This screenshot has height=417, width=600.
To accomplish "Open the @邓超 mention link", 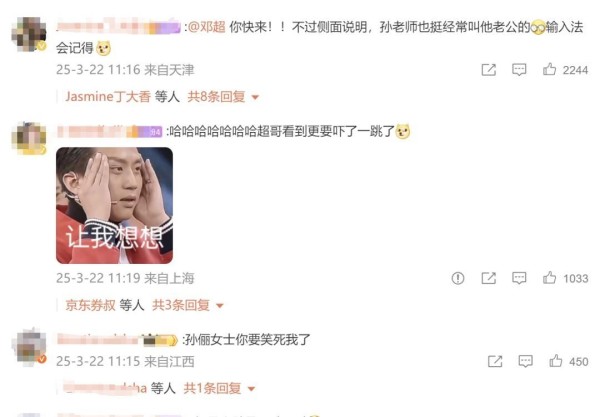I will [207, 27].
